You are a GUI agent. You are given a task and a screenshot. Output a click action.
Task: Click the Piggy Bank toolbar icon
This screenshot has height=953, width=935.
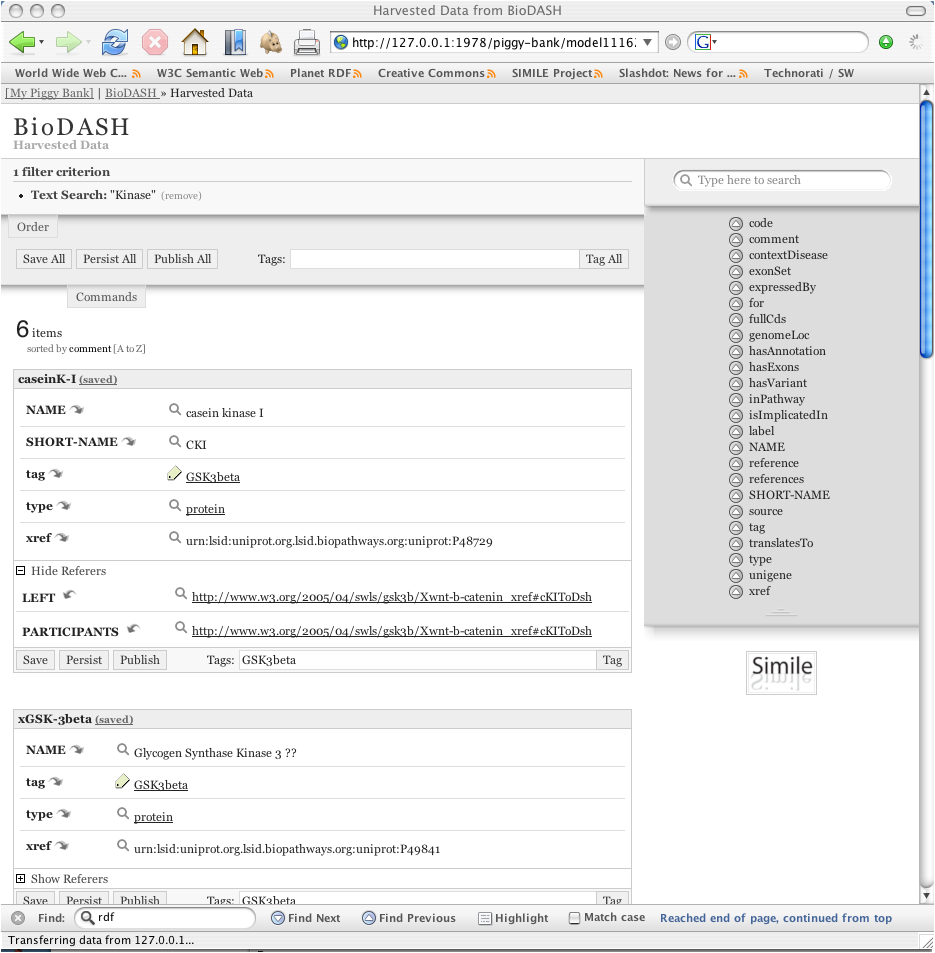270,42
